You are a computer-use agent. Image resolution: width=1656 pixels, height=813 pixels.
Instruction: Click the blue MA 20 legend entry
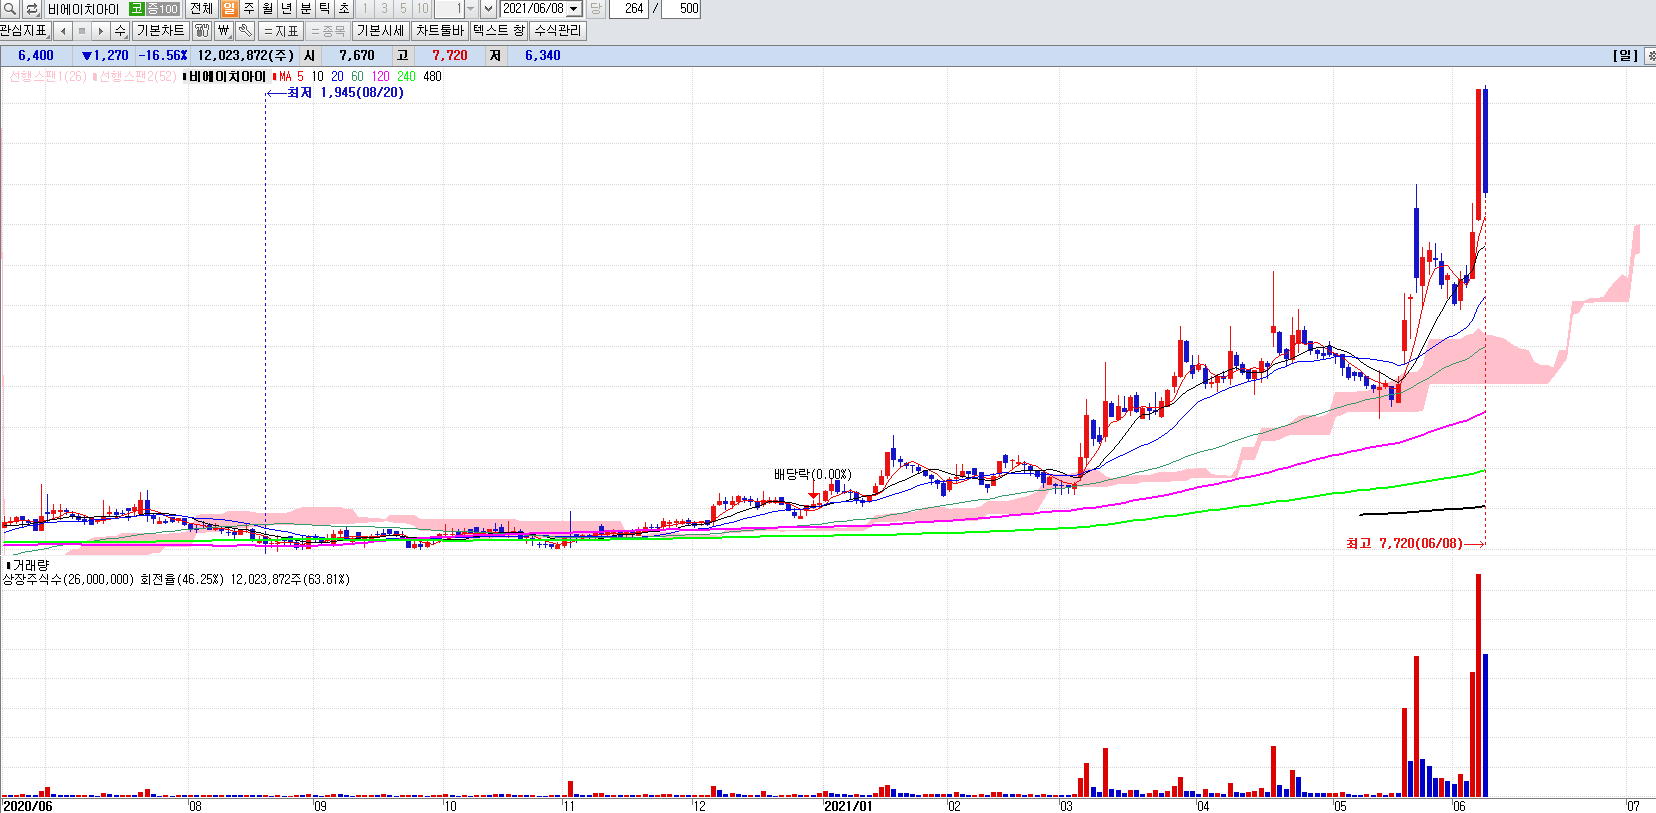[337, 76]
